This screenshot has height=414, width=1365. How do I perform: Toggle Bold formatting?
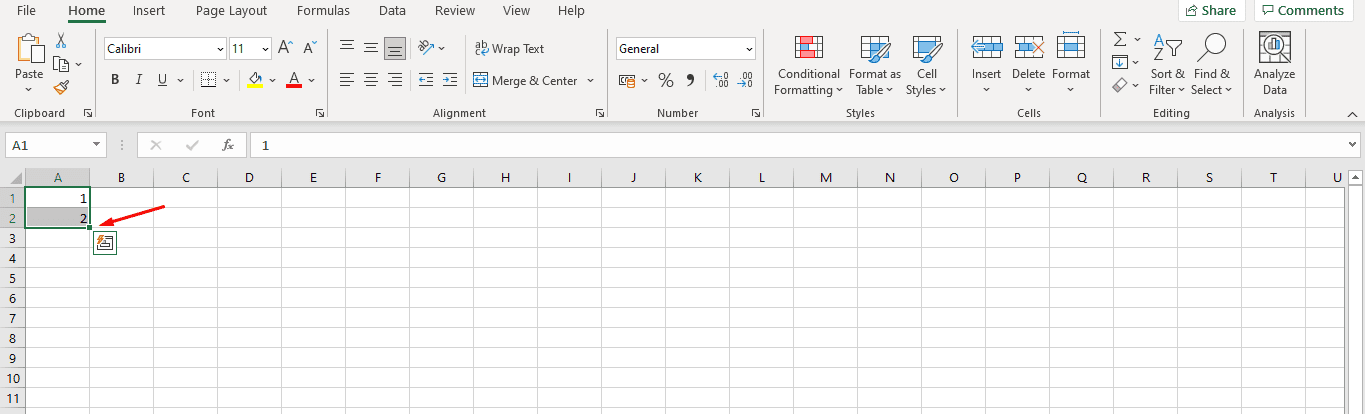click(x=115, y=80)
